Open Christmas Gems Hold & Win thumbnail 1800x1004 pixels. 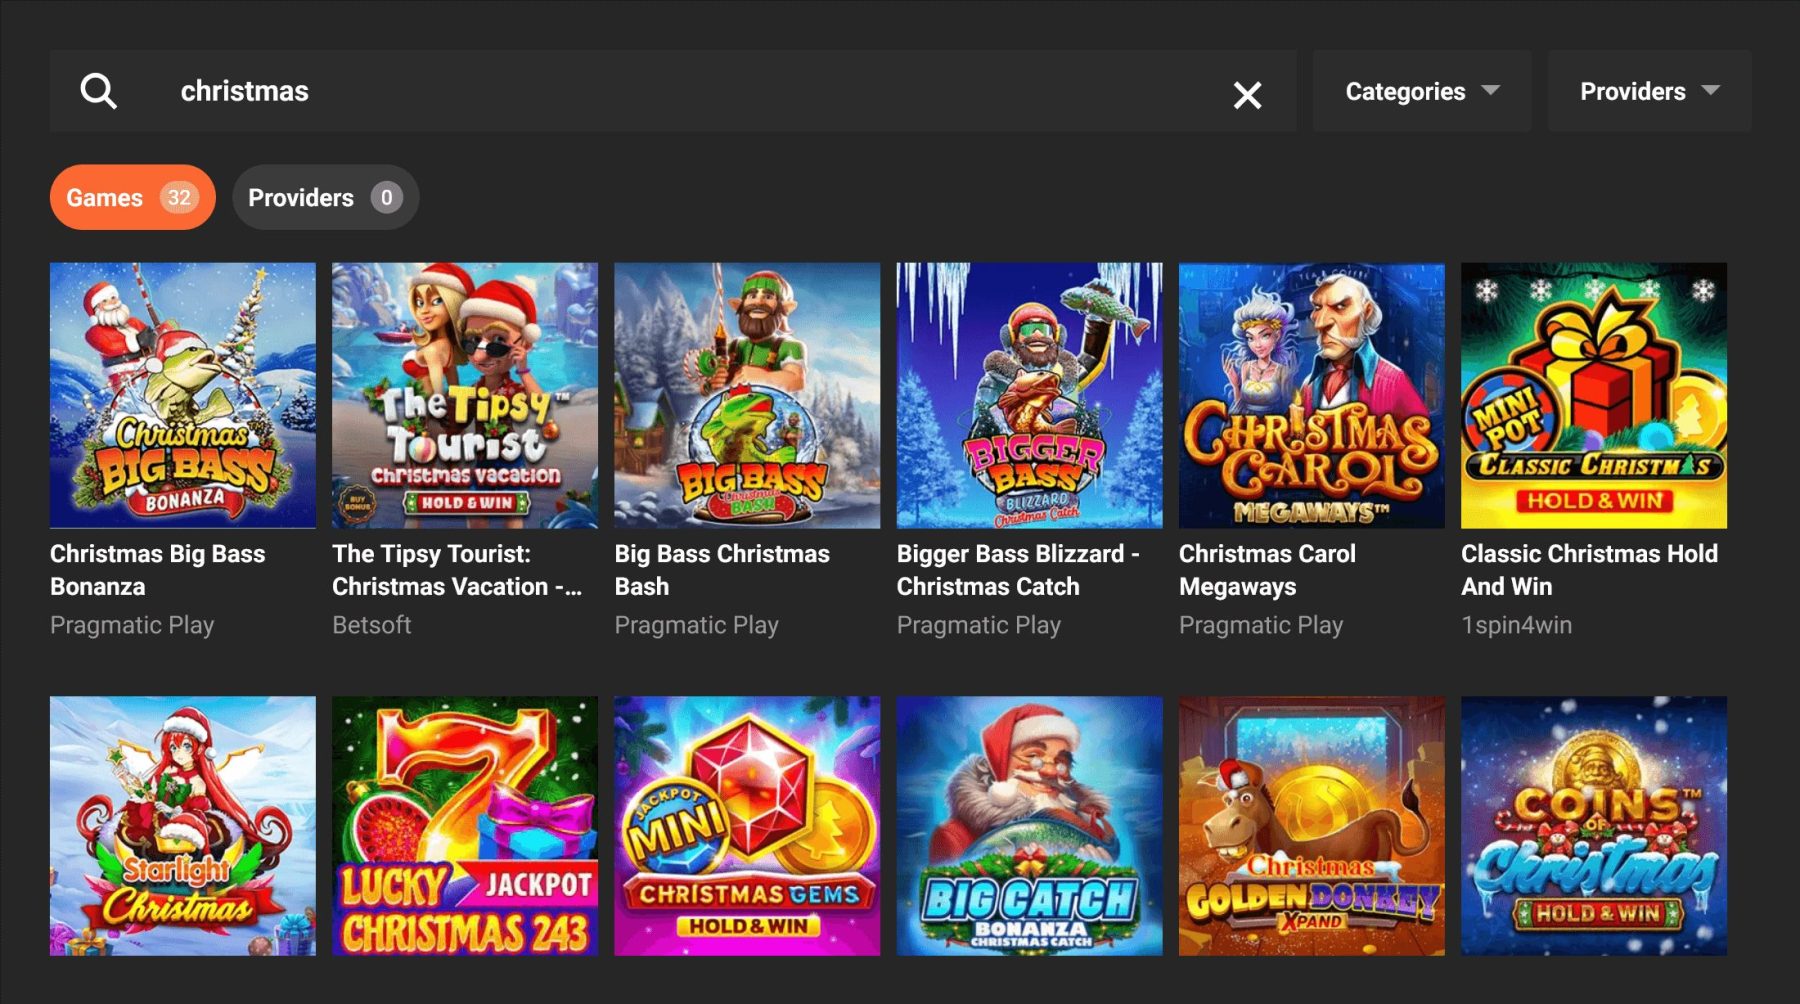click(747, 826)
